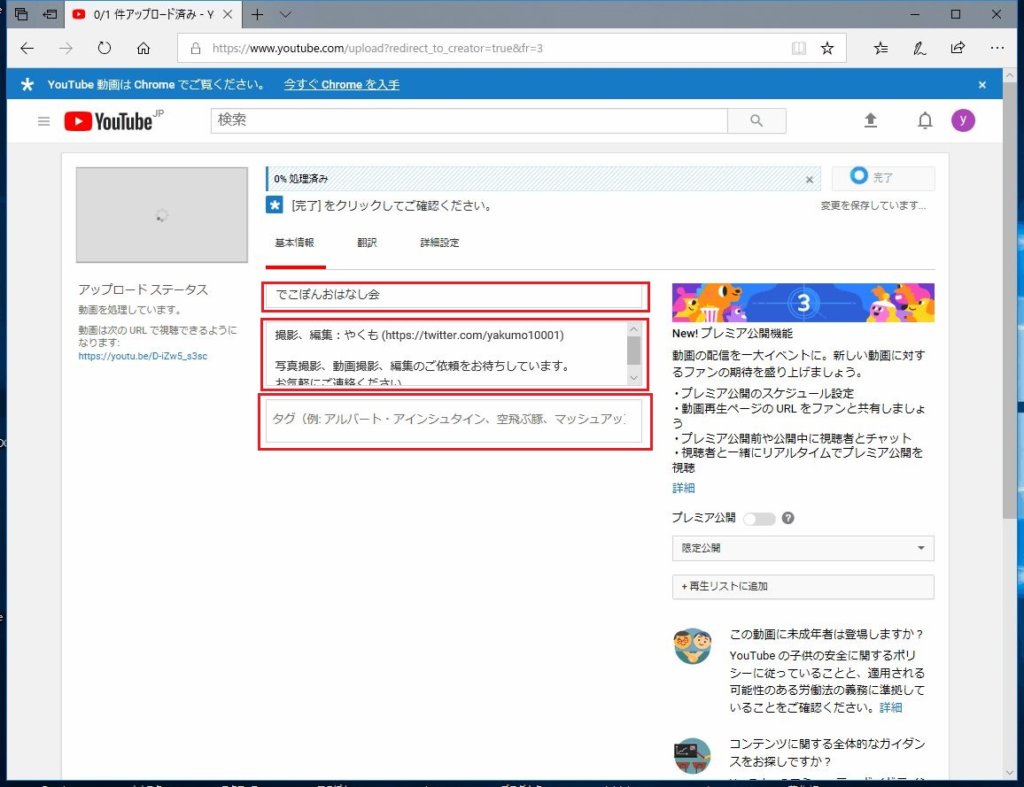
Task: Switch to the 翻訳 tab
Action: [x=367, y=243]
